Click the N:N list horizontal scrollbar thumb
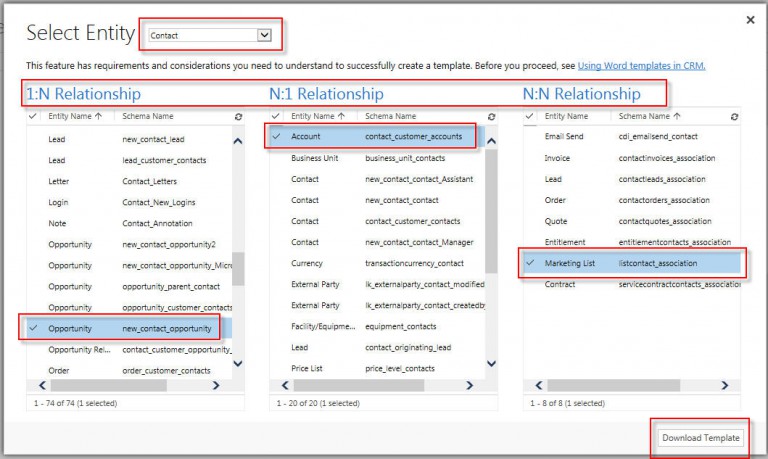 [x=614, y=386]
